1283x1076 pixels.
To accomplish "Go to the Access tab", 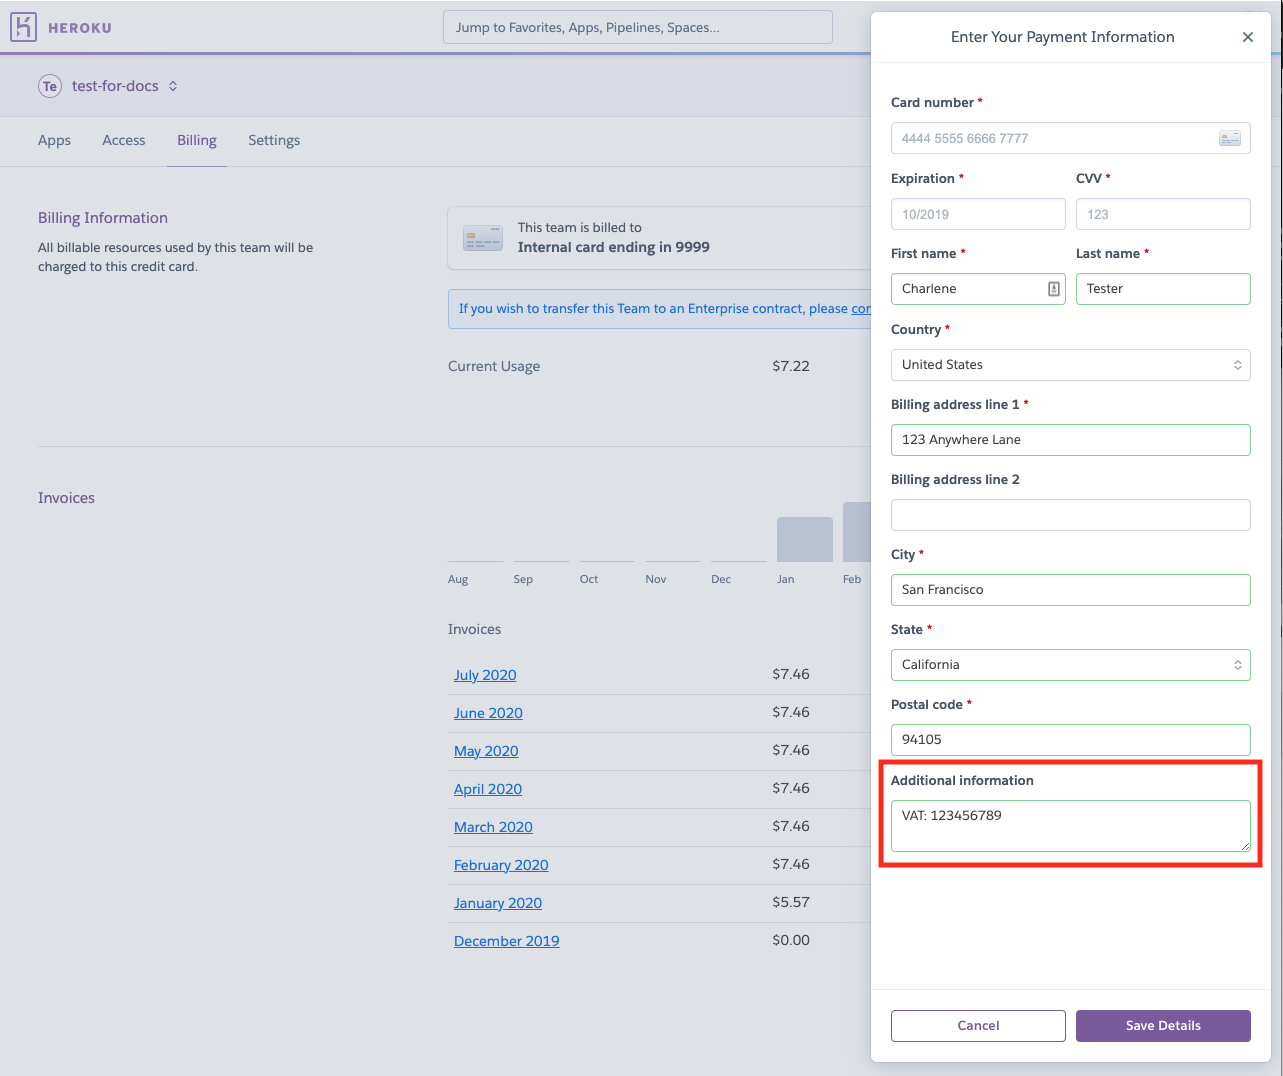I will [x=124, y=140].
